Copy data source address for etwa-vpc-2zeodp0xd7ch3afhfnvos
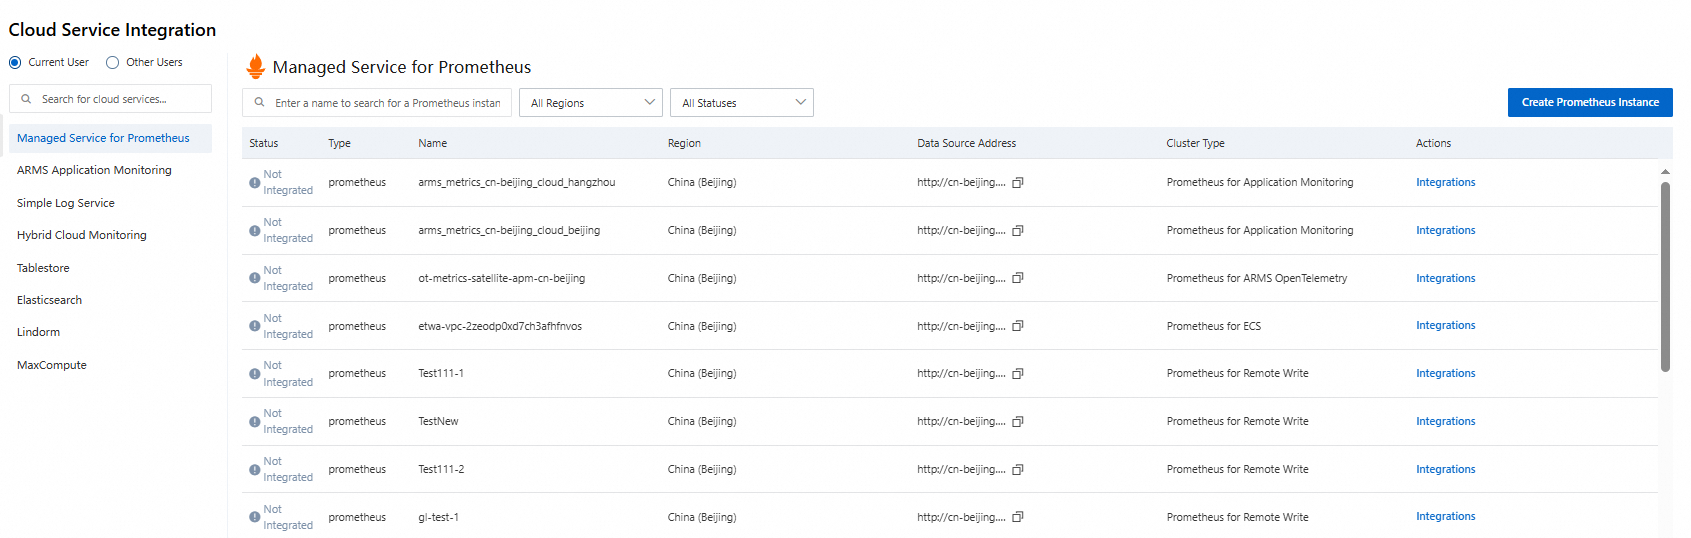 tap(1018, 326)
